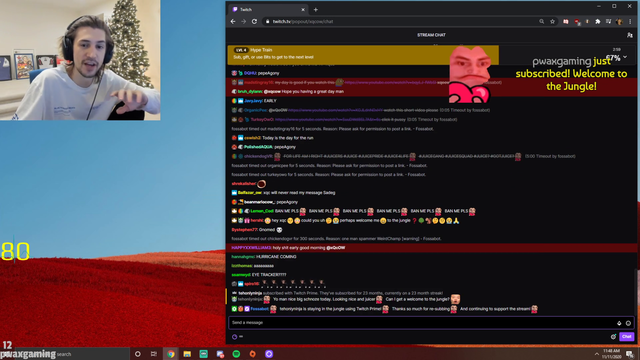Click the STREAM CHAT header
The width and height of the screenshot is (640, 360).
click(431, 35)
